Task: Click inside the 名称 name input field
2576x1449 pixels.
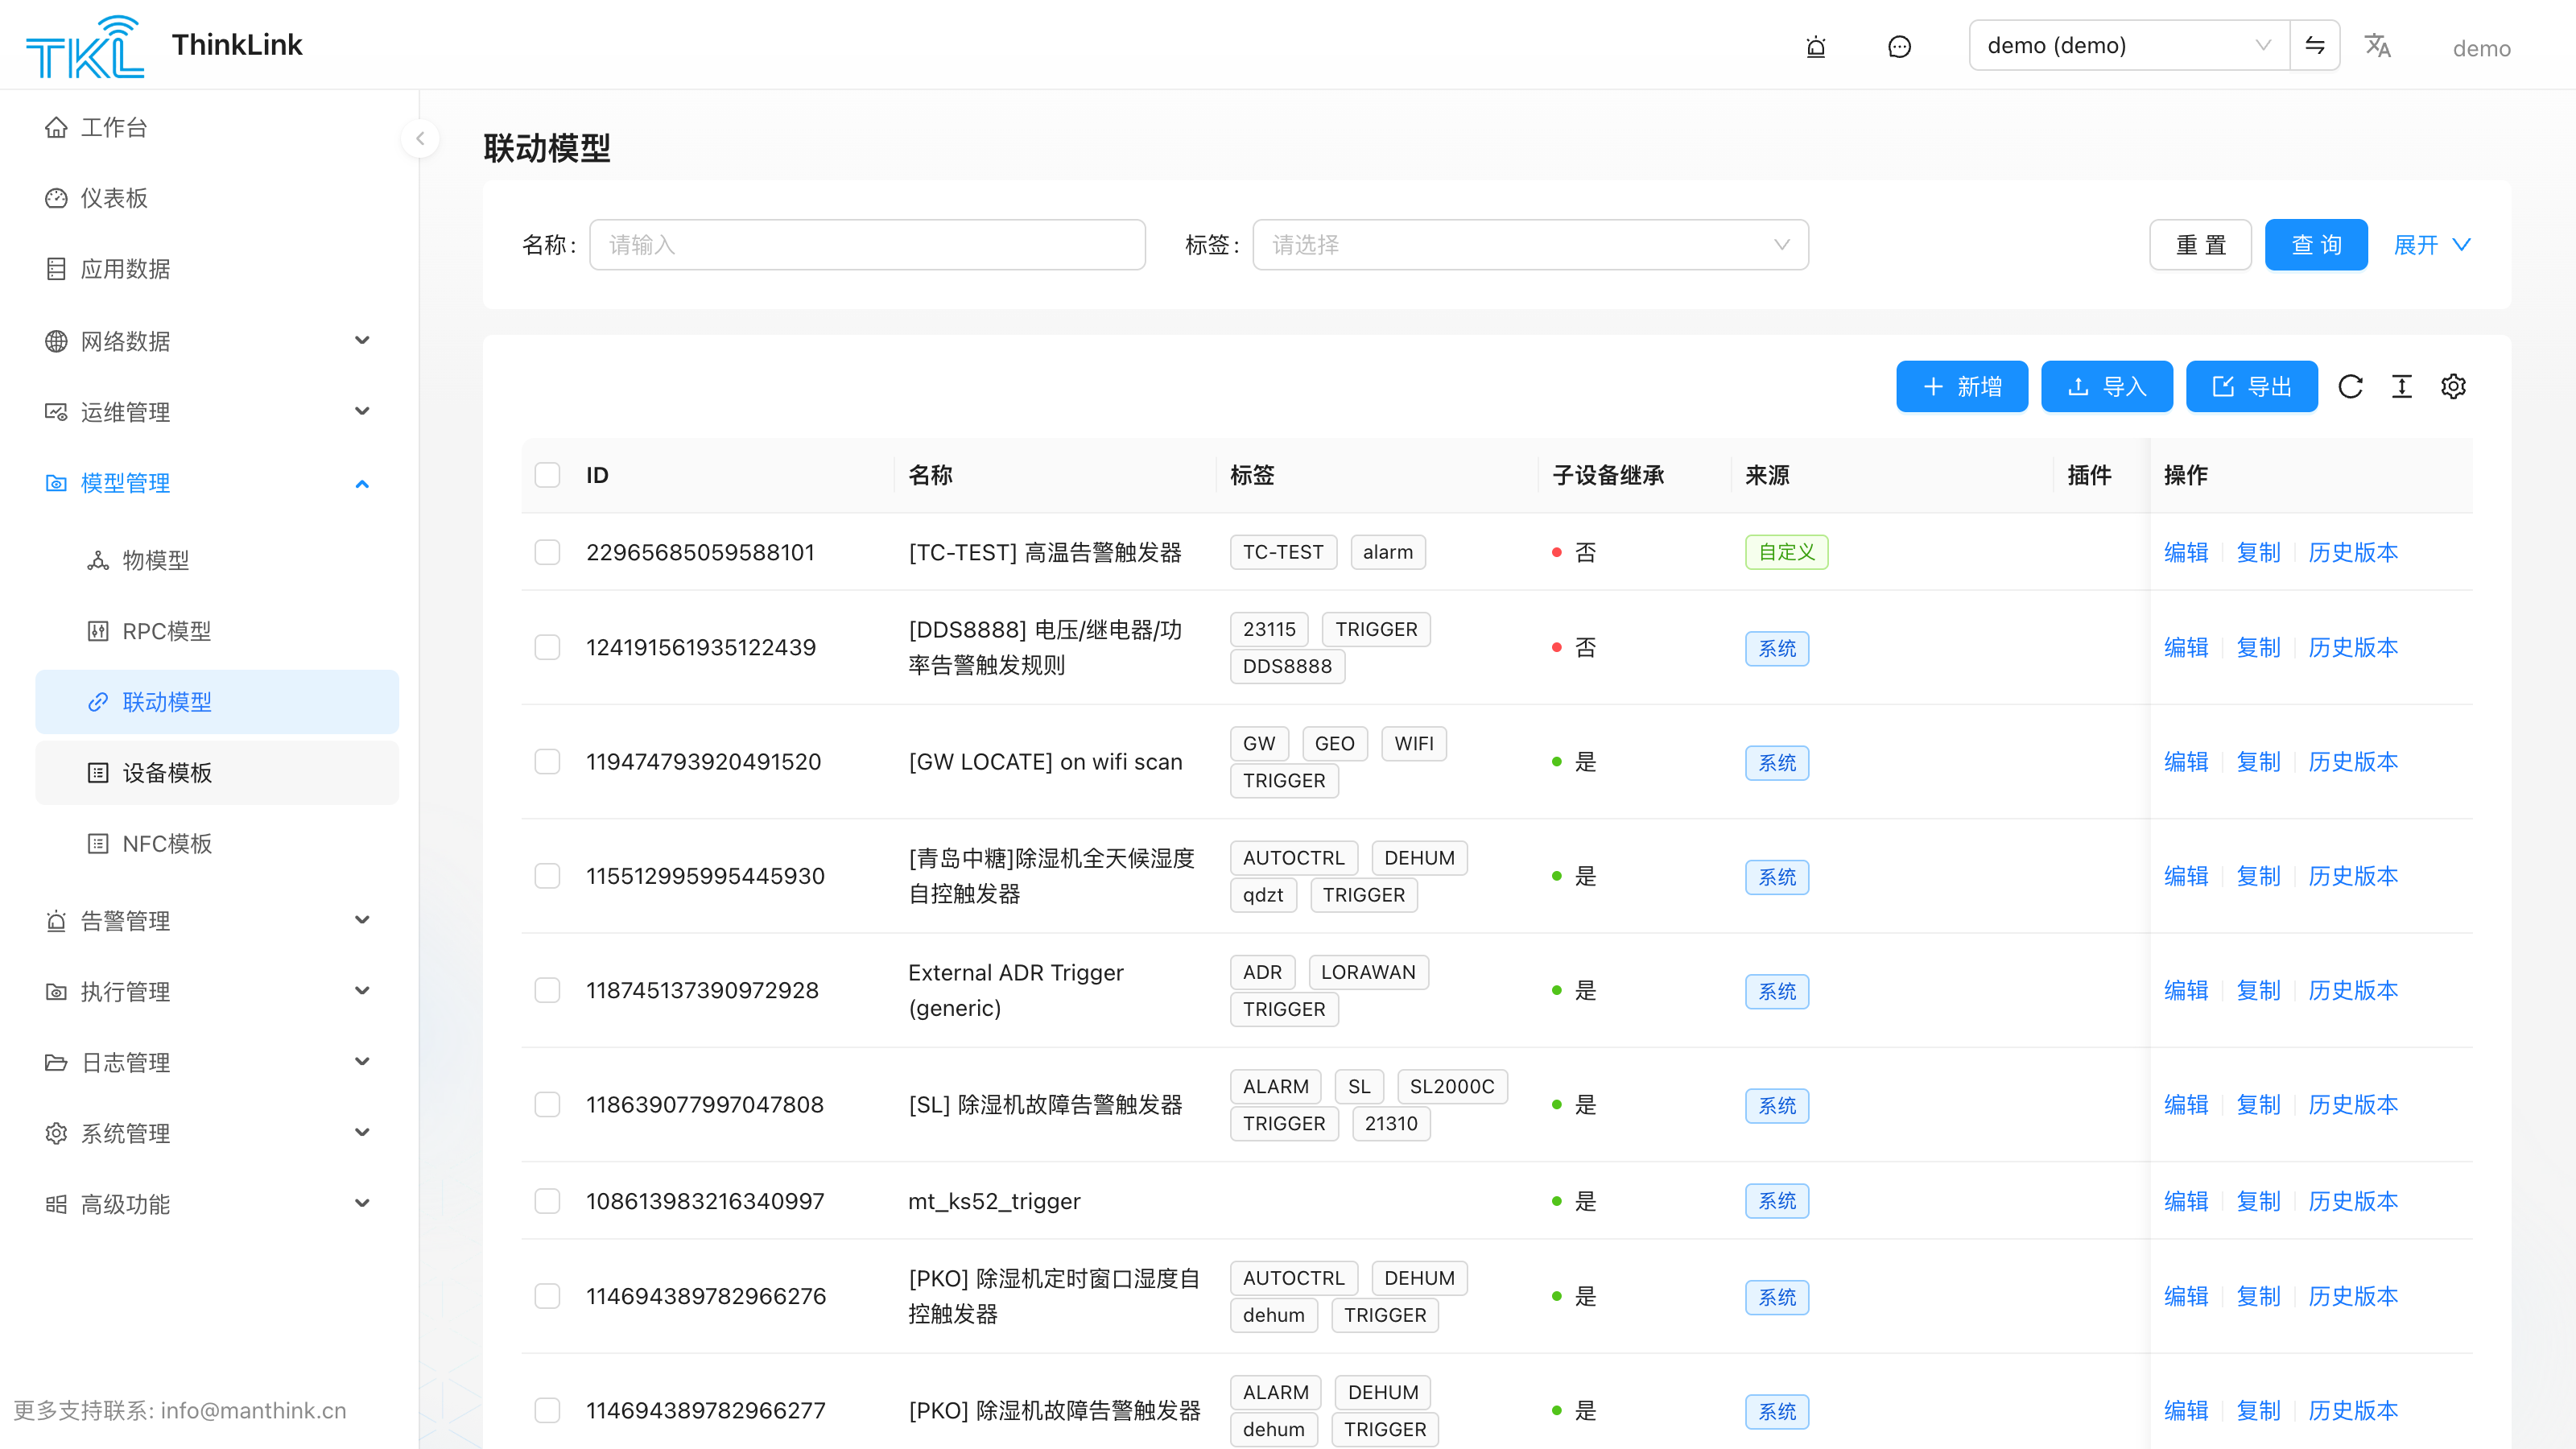Action: (867, 244)
